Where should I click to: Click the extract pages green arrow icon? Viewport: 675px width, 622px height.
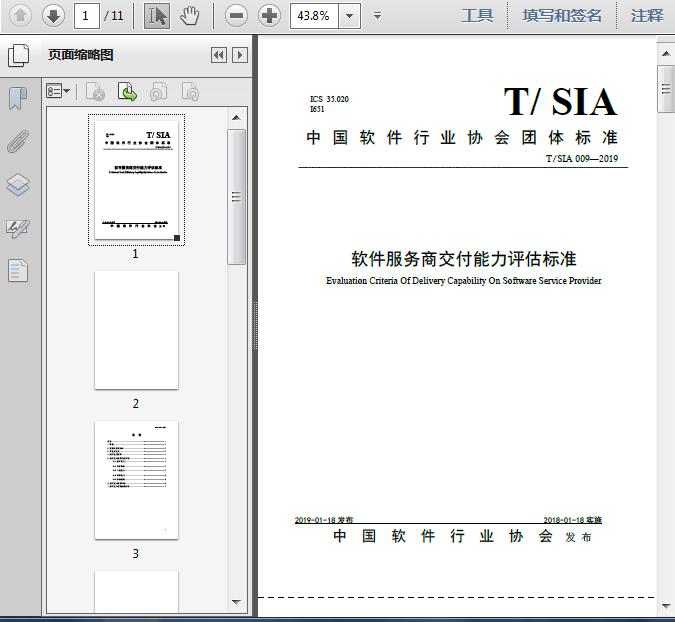(x=127, y=91)
